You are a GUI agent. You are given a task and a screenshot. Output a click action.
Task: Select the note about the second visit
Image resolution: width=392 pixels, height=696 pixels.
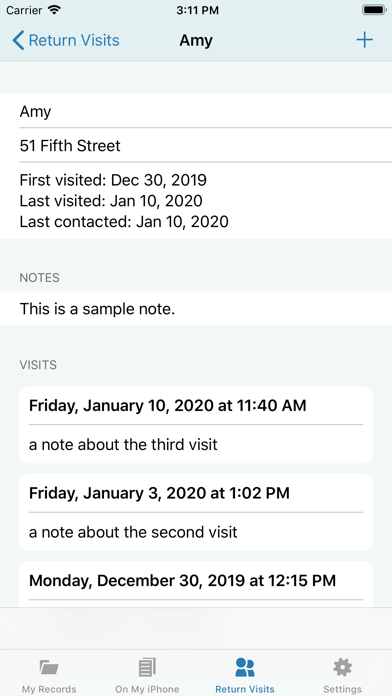click(133, 532)
